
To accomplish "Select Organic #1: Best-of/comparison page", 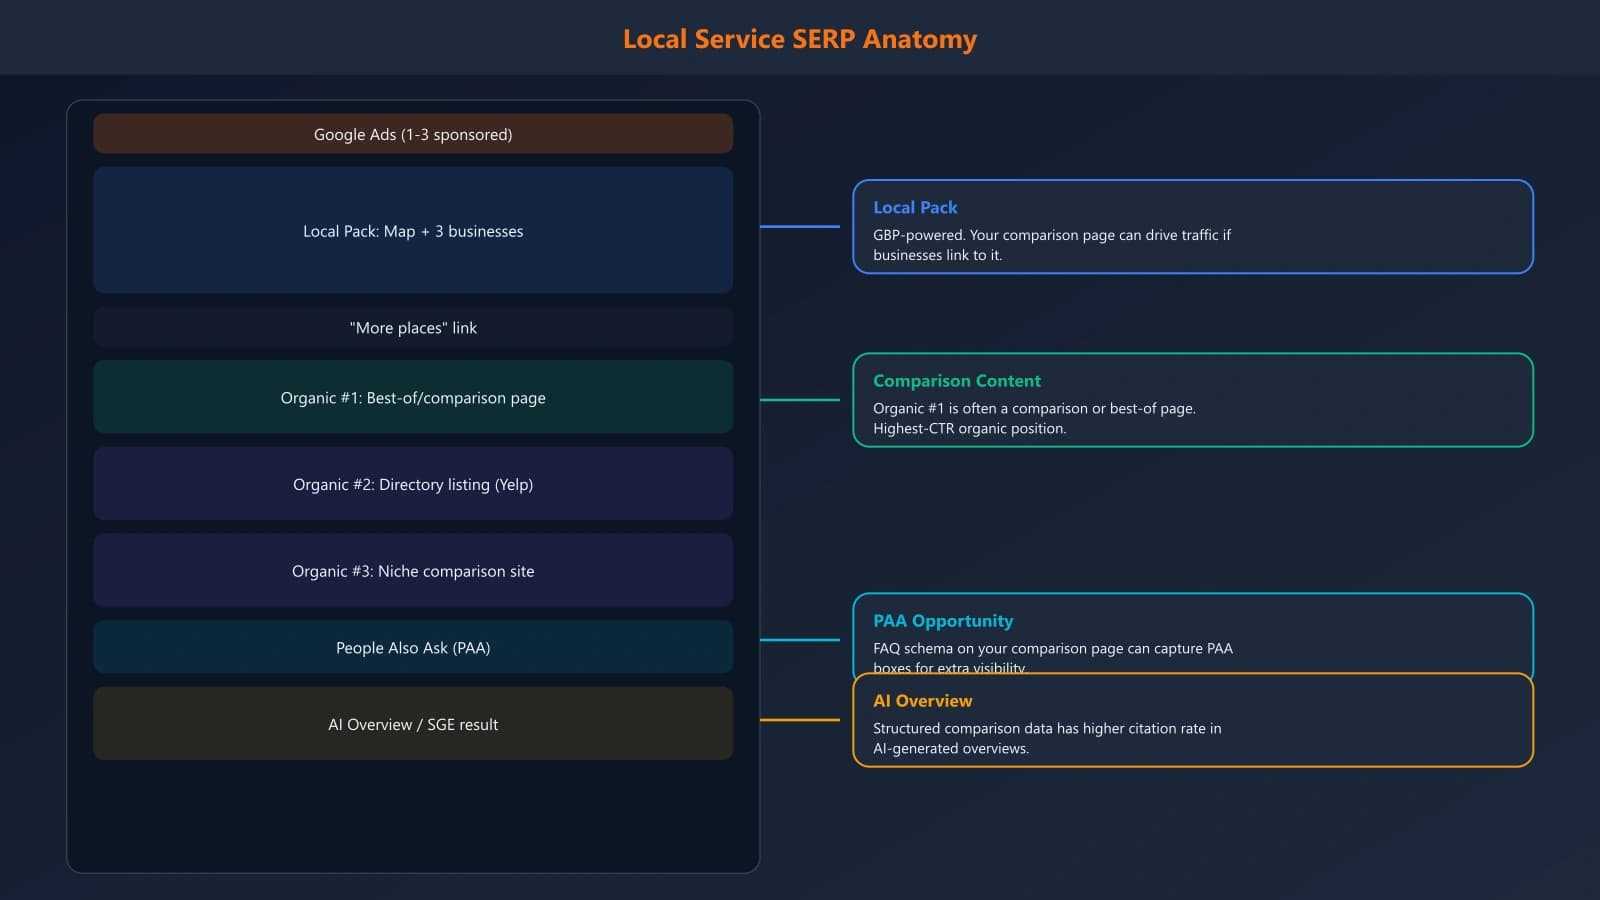I will [412, 397].
